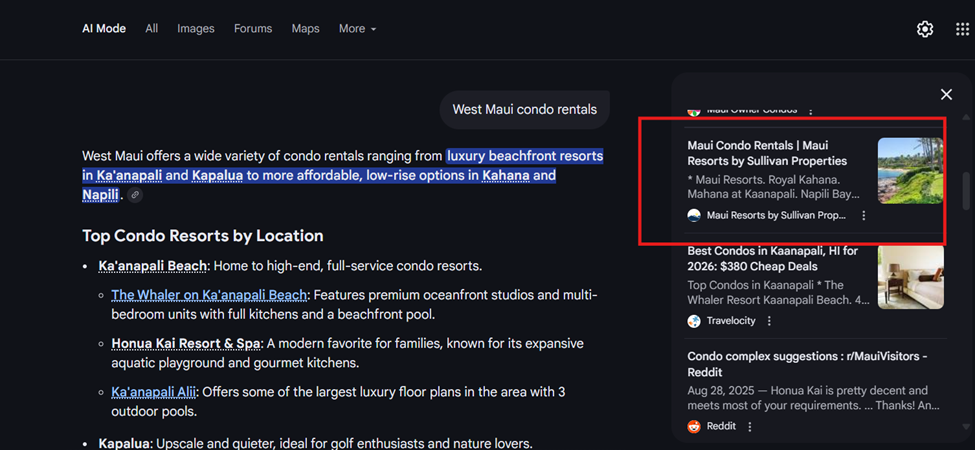Click the Sullivan Properties source favicon

694,215
